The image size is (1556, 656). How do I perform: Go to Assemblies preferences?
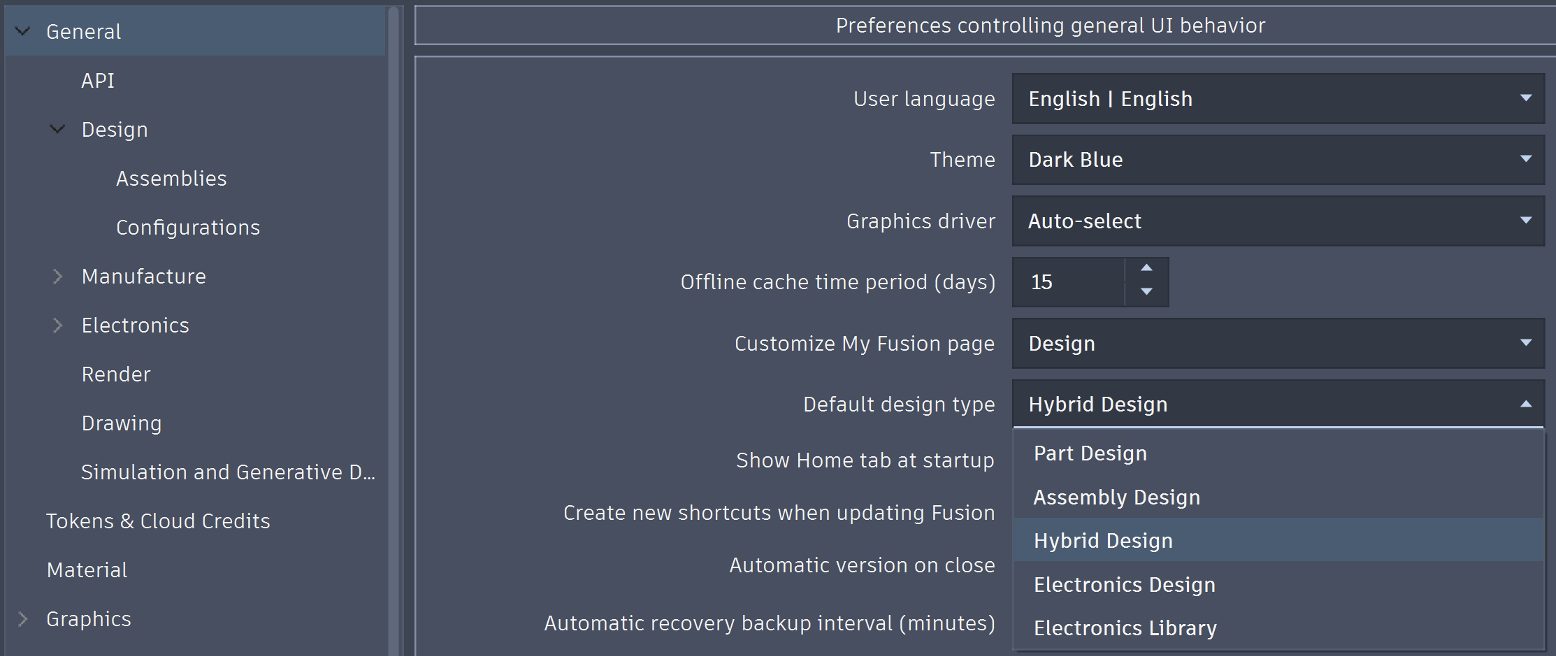click(171, 179)
